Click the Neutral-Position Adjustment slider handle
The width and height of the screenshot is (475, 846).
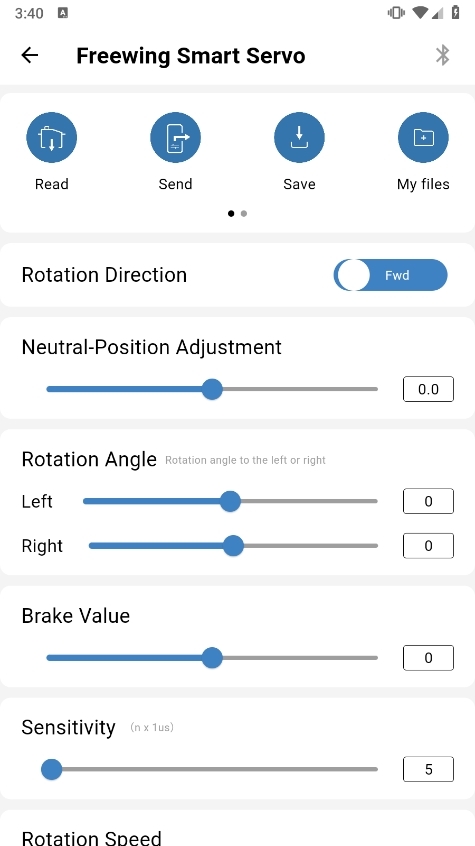pos(212,389)
